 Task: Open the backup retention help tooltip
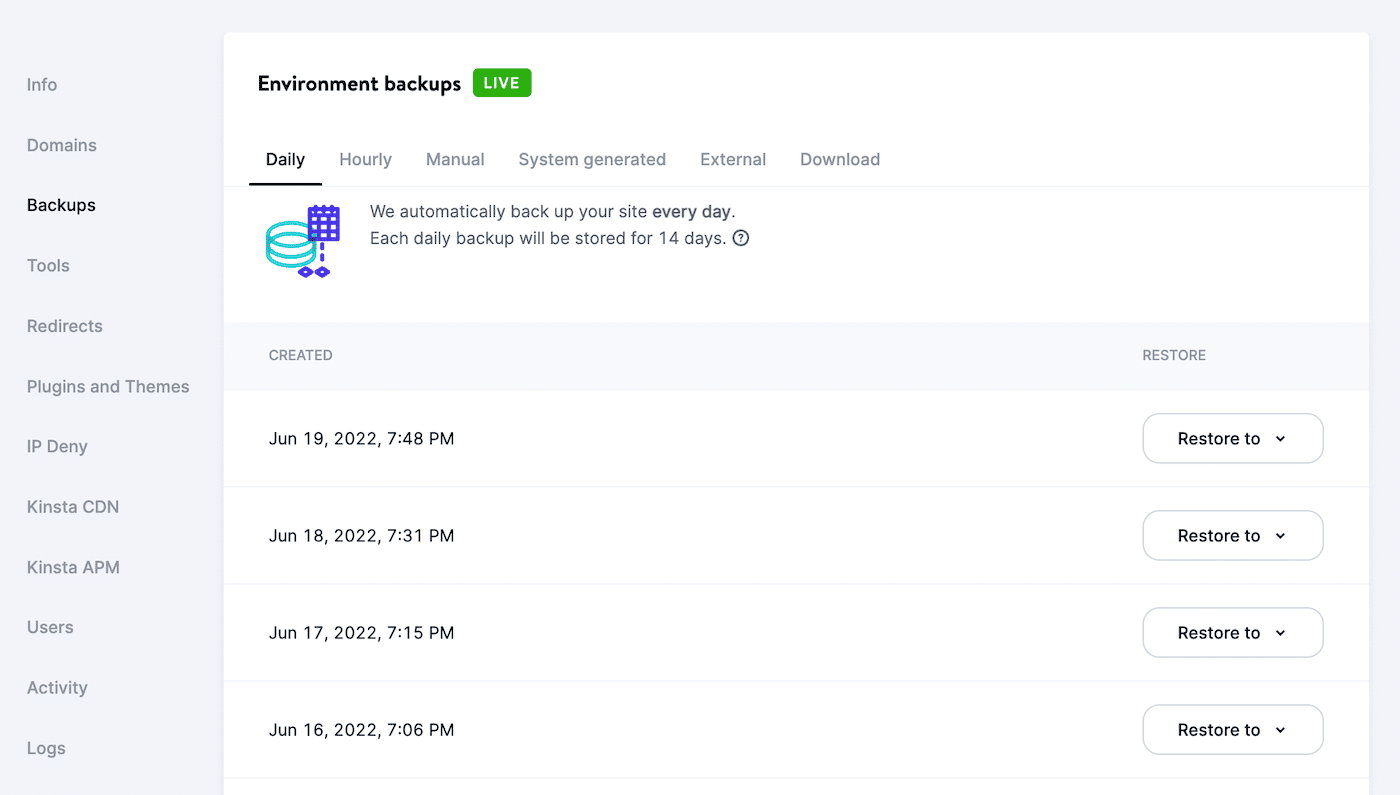(740, 238)
